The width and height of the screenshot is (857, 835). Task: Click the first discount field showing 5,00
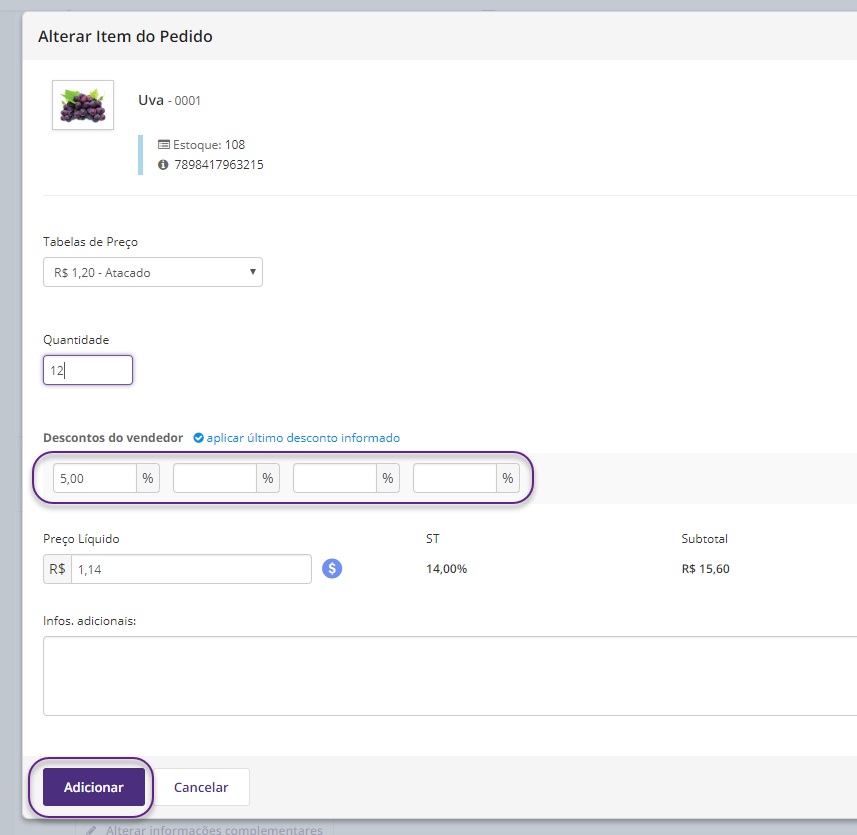[x=95, y=478]
